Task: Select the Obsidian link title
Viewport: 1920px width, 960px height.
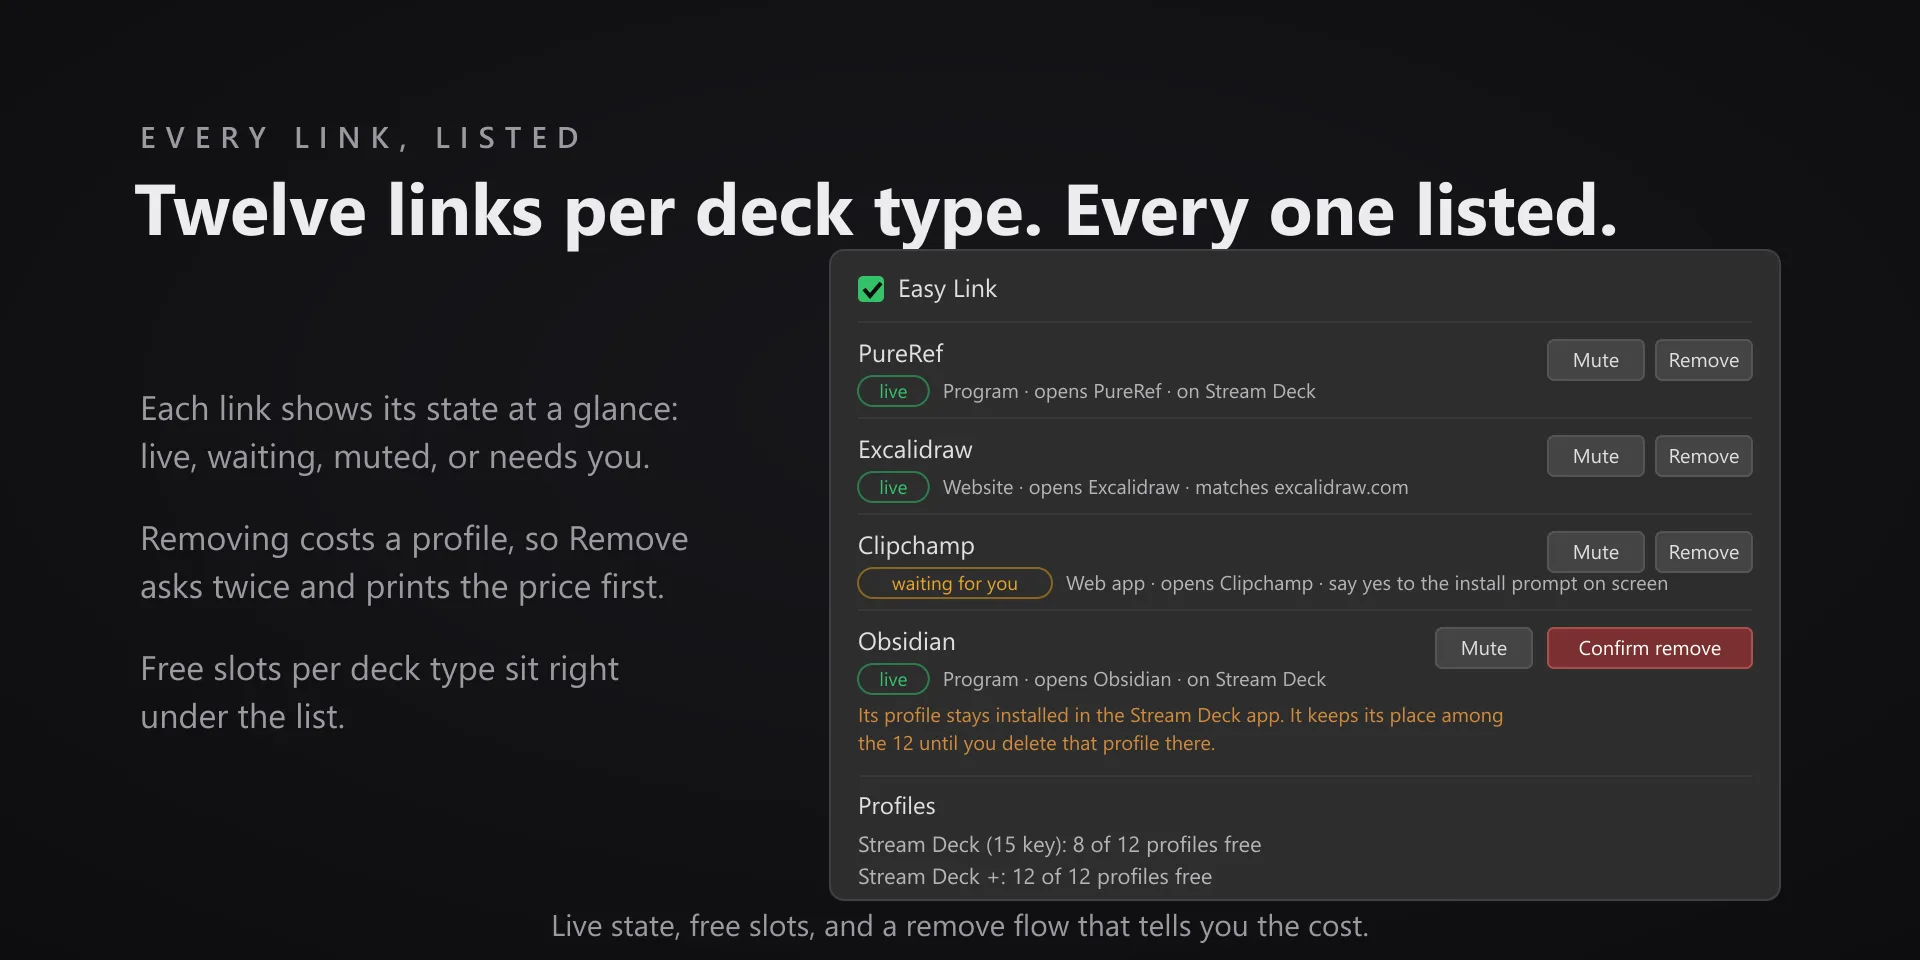Action: coord(906,641)
